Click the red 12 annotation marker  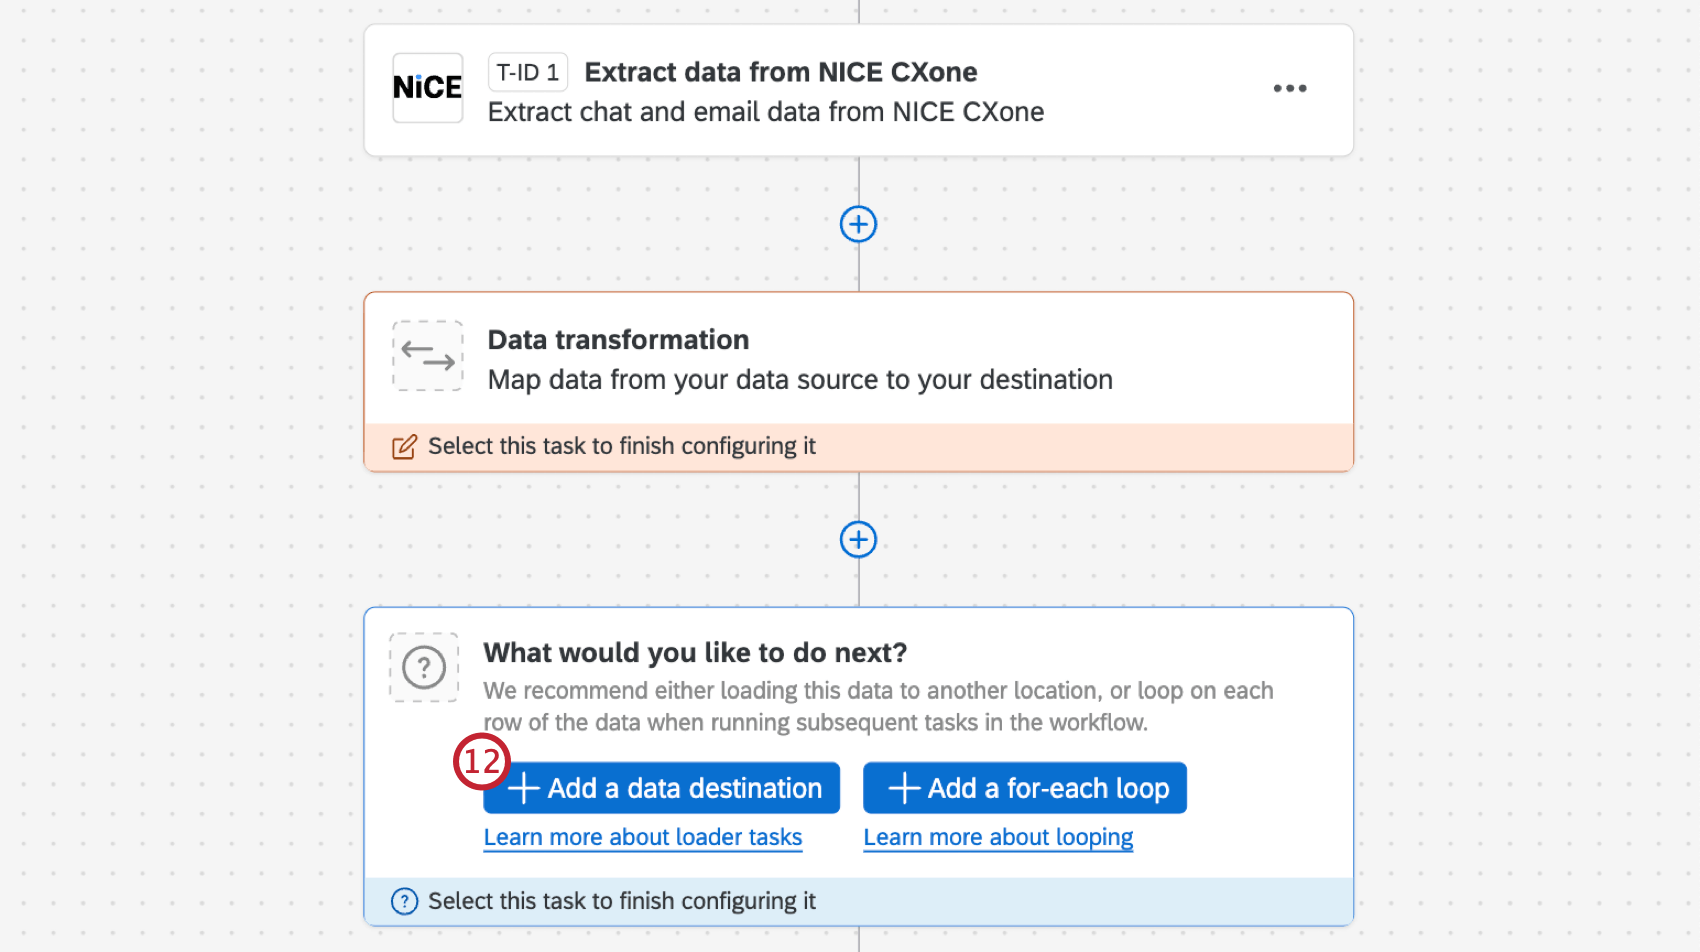pos(482,762)
